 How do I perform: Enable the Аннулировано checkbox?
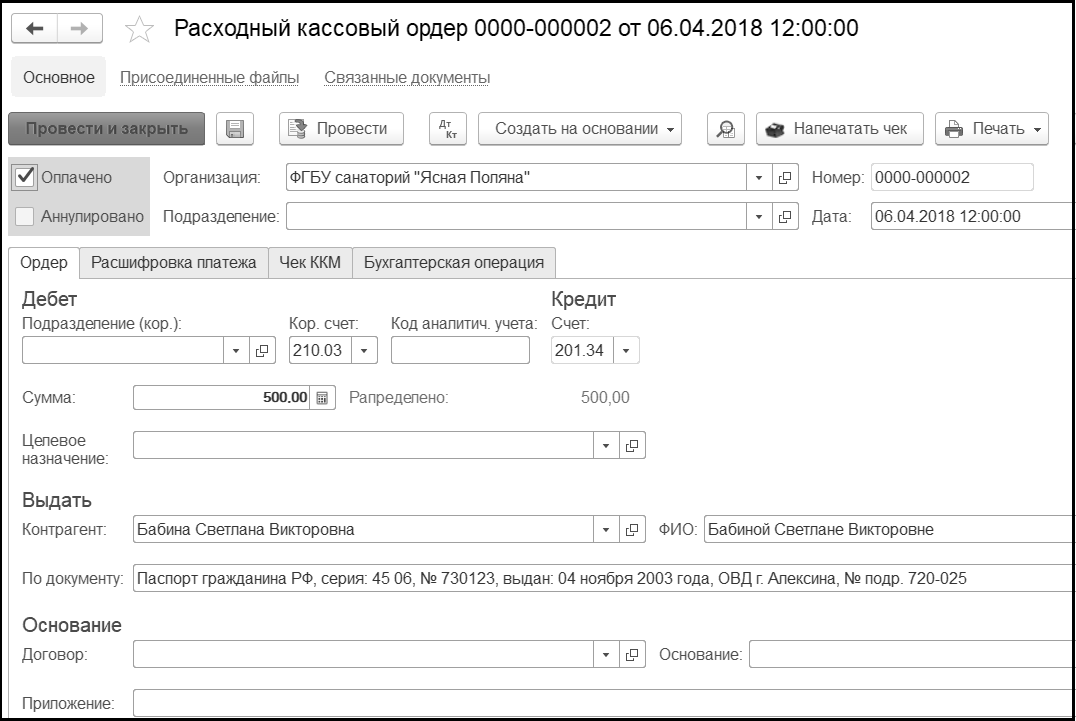[x=25, y=217]
